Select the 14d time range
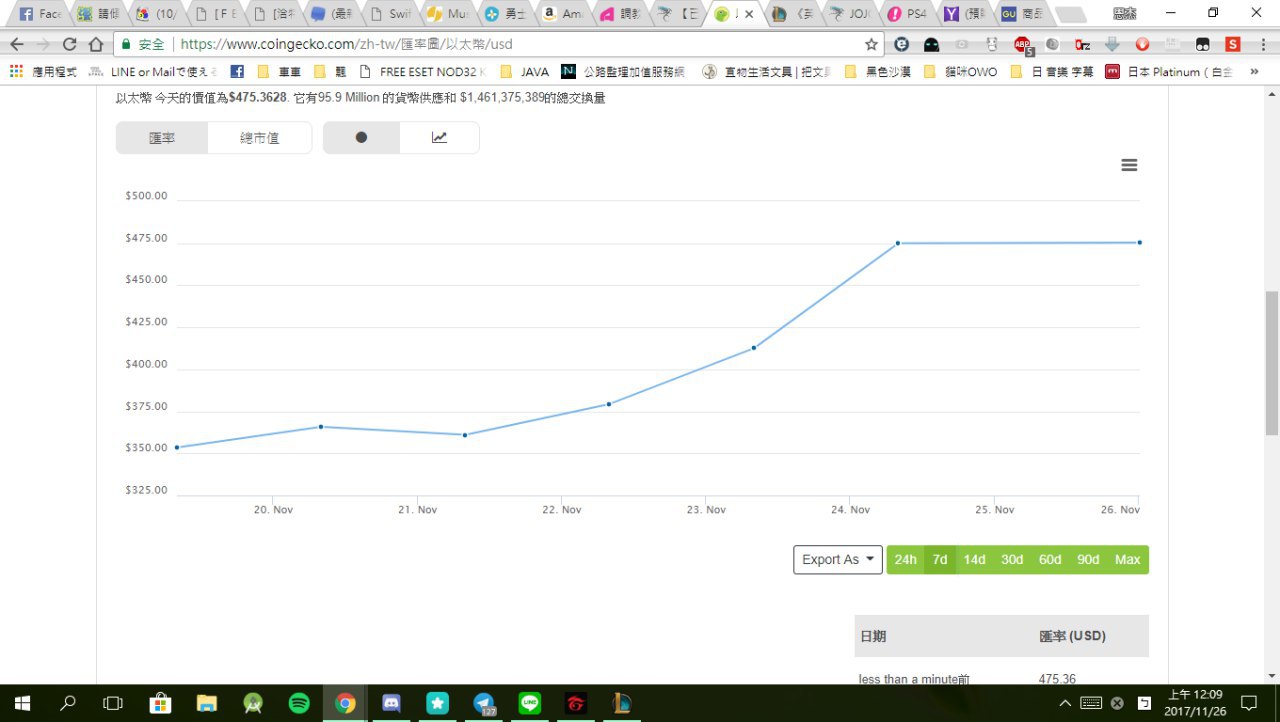The width and height of the screenshot is (1280, 722). pos(974,560)
